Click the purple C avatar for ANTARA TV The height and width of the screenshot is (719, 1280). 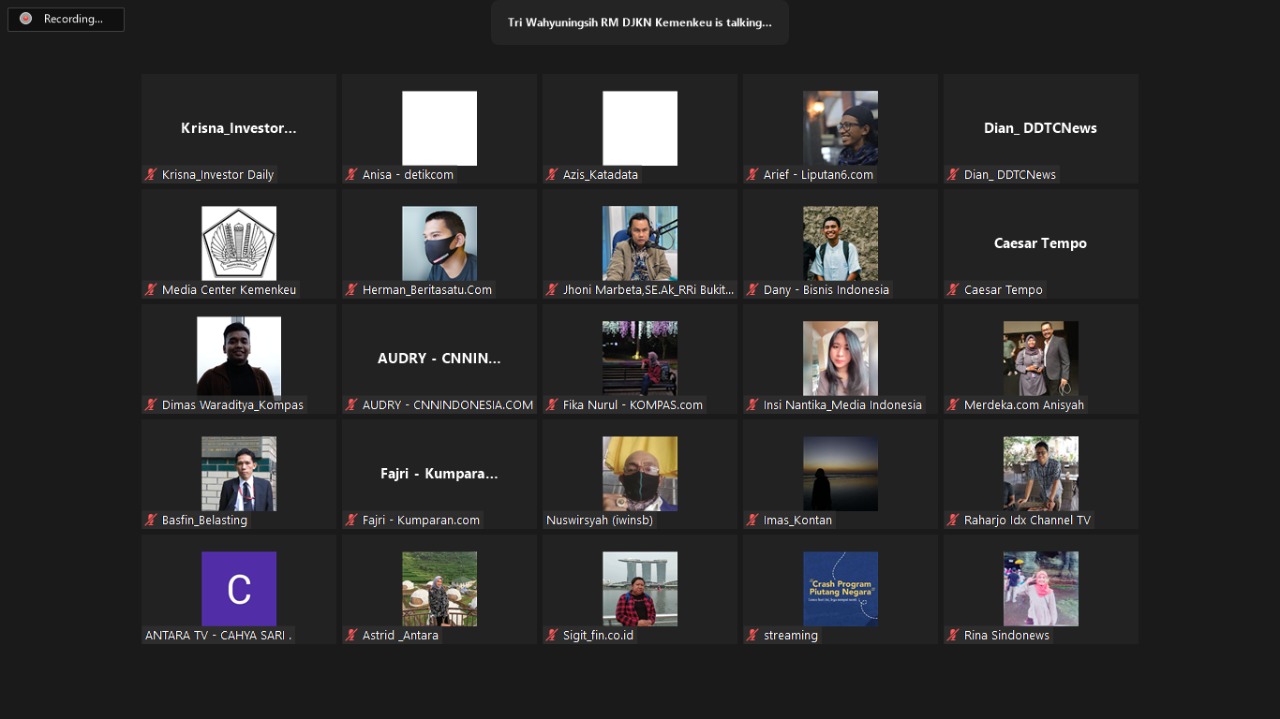pyautogui.click(x=239, y=588)
